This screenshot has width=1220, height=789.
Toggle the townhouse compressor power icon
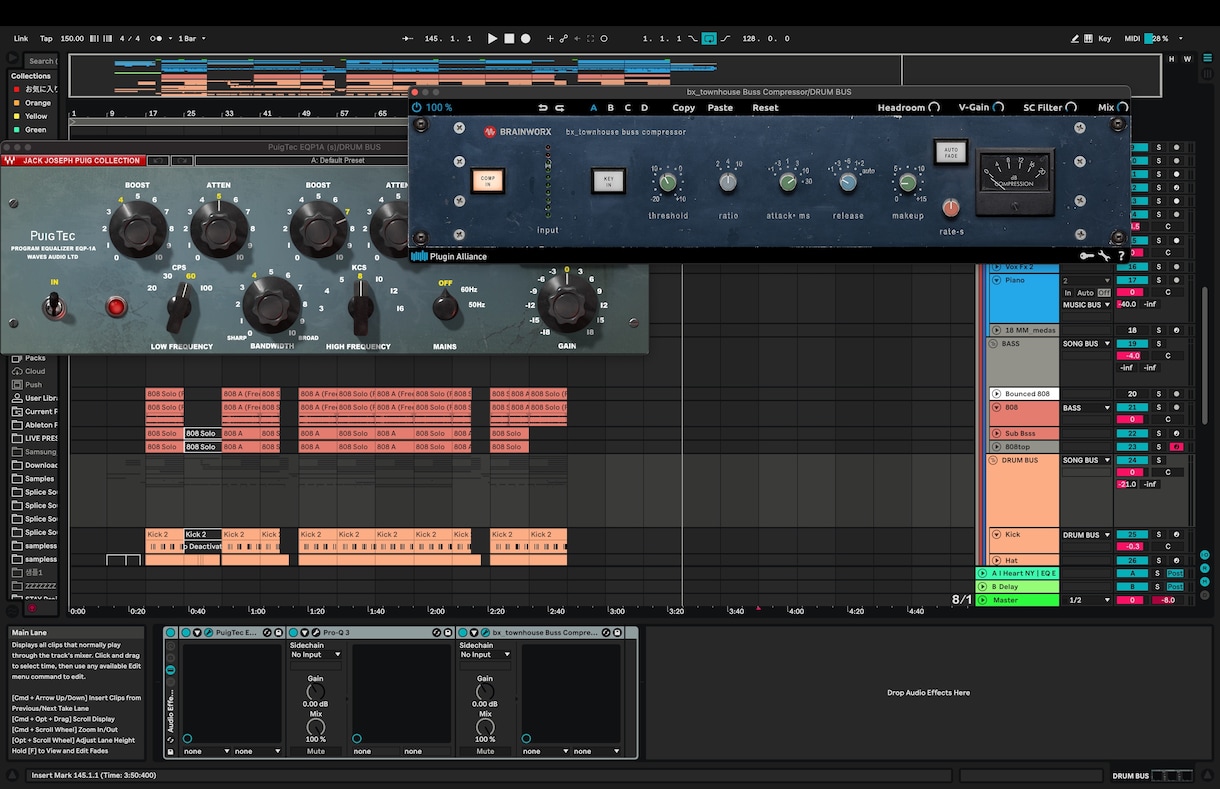pos(417,107)
